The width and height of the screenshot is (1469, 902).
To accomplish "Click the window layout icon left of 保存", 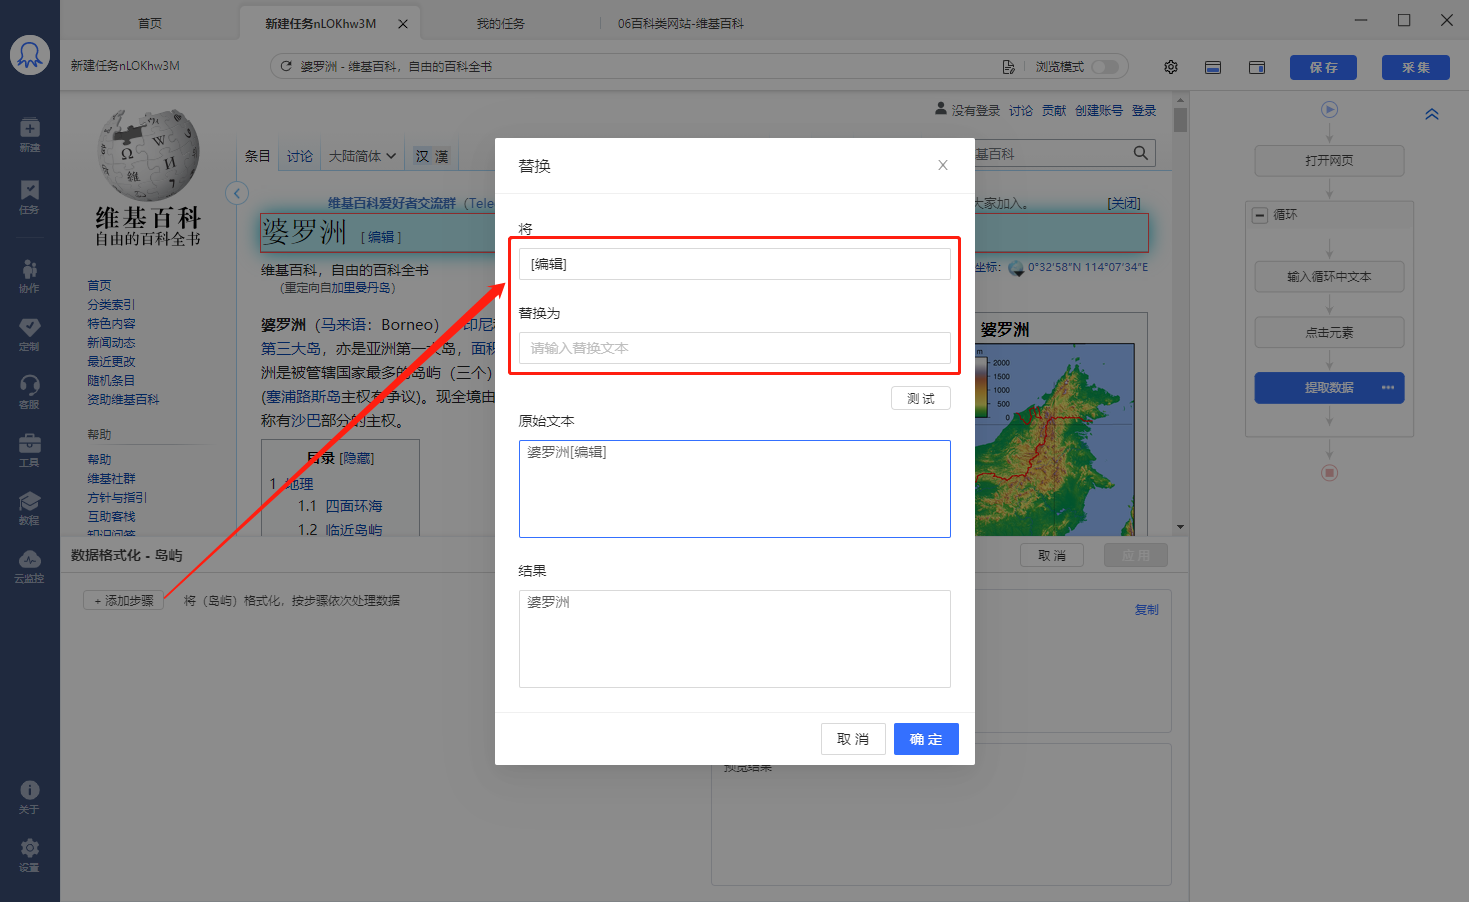I will 1257,67.
